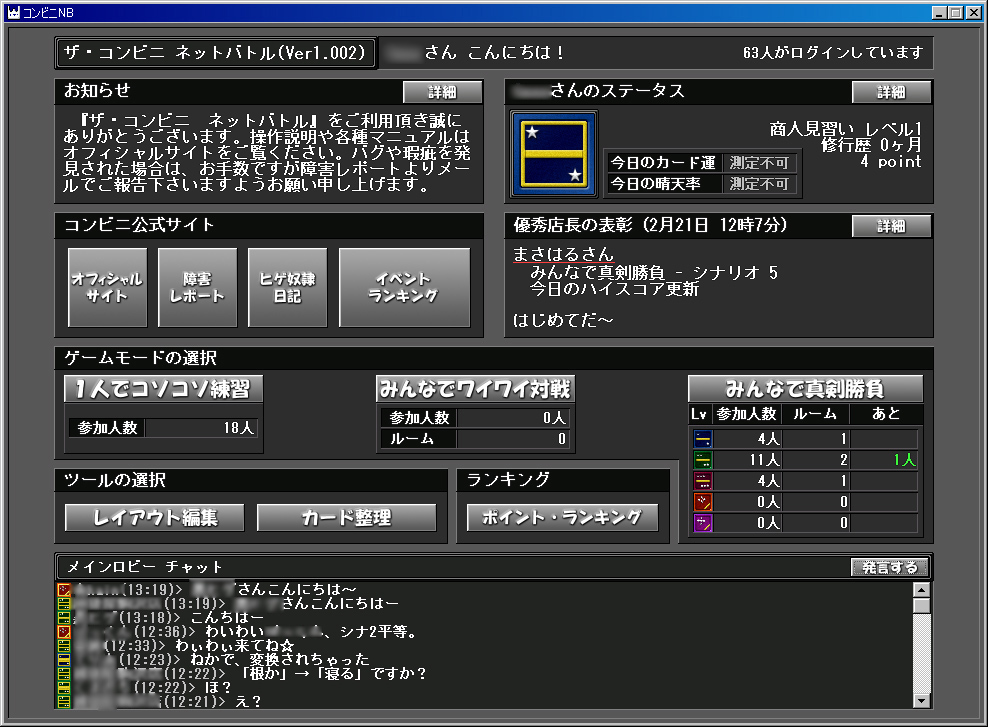Click the まさはるさん name link
The width and height of the screenshot is (988, 727).
[563, 255]
